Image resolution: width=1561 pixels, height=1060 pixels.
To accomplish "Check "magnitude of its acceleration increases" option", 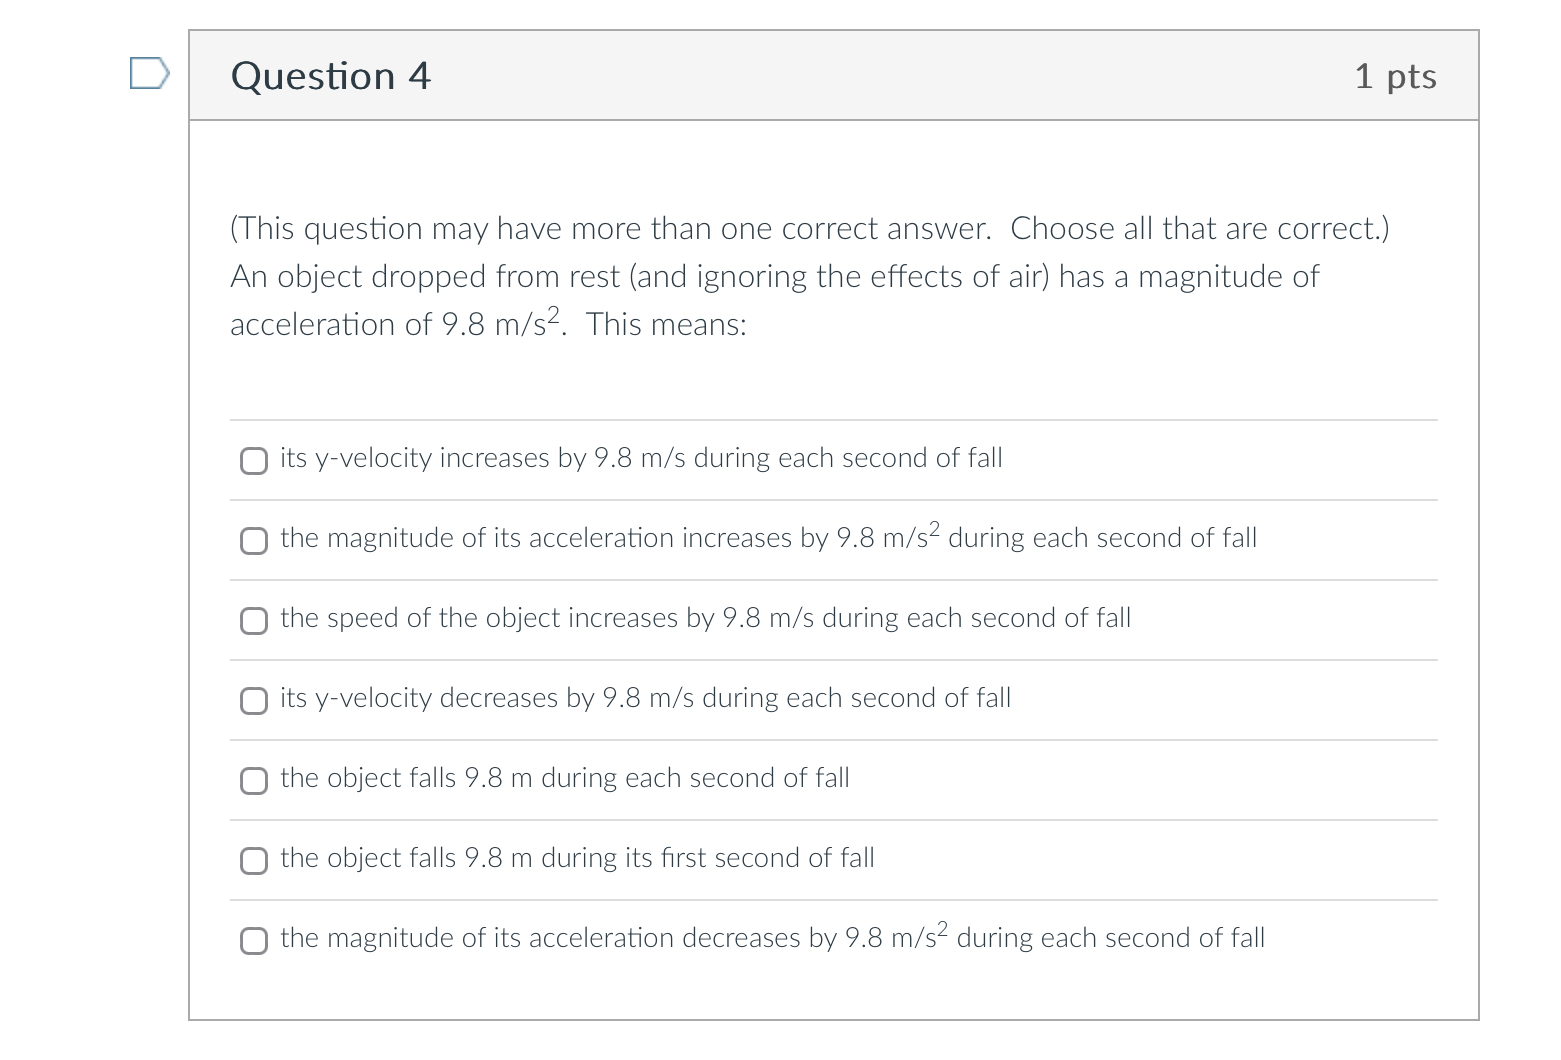I will point(254,541).
